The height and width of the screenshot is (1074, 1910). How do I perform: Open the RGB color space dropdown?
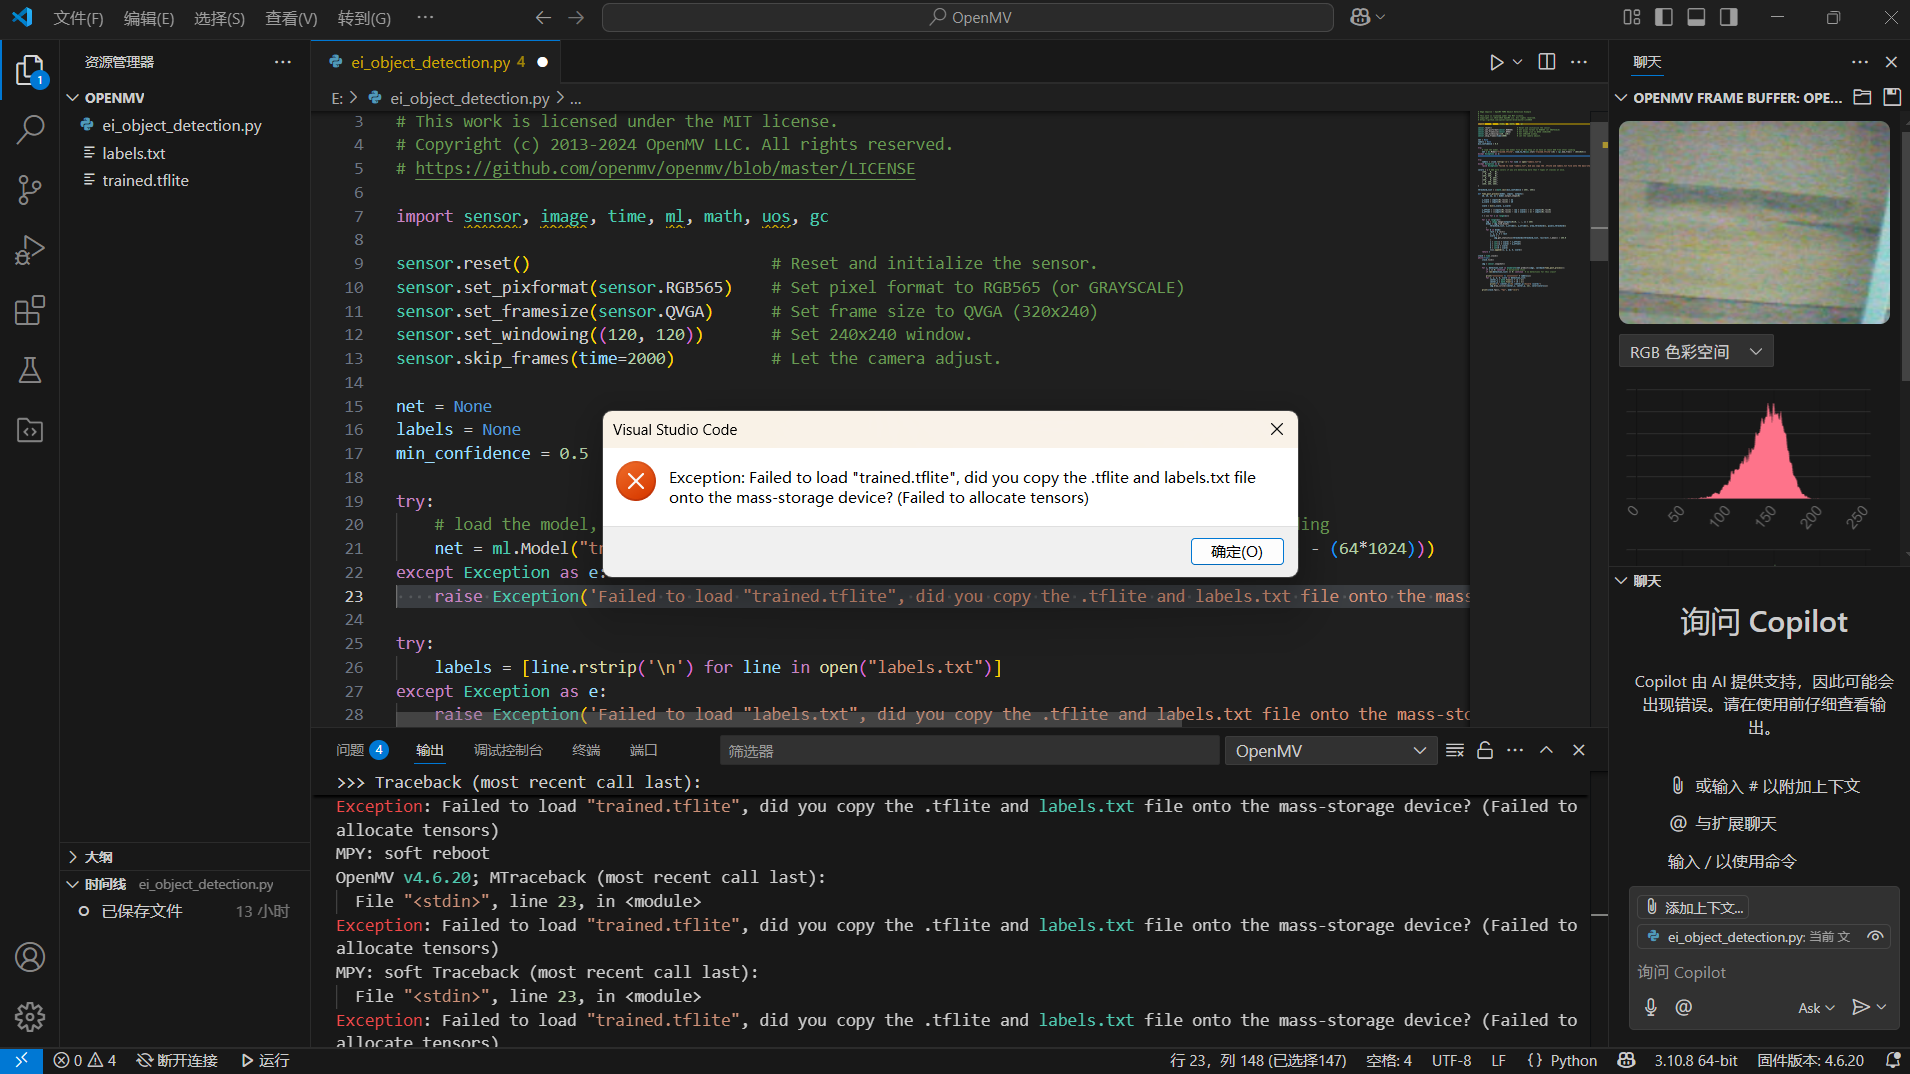point(1696,352)
